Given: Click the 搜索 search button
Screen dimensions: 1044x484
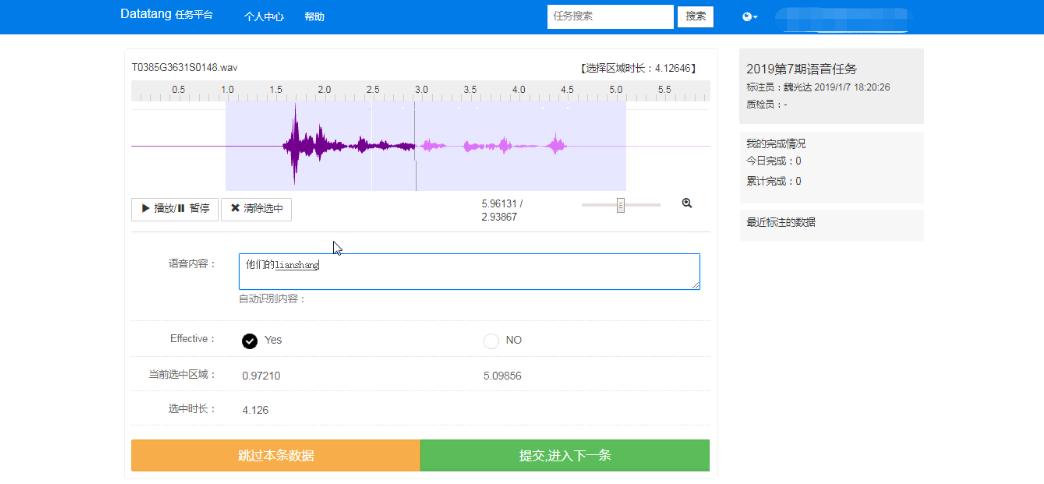Looking at the screenshot, I should [x=695, y=17].
